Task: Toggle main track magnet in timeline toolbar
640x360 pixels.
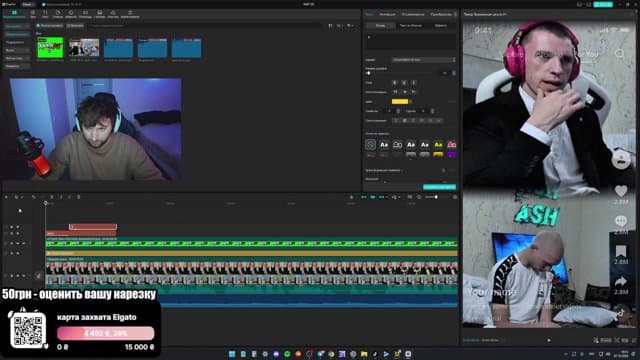Action: point(363,197)
